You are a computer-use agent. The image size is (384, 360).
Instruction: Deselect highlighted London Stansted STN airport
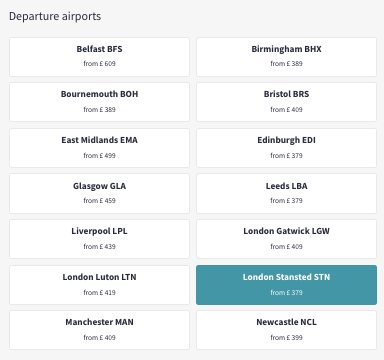tap(286, 285)
